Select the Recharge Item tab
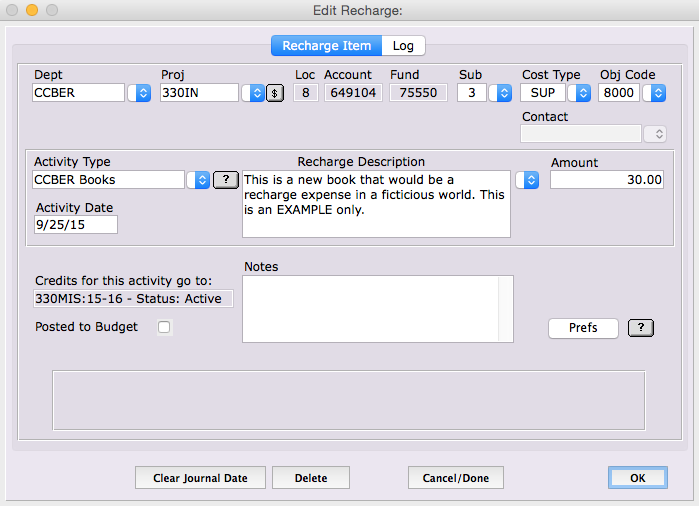The height and width of the screenshot is (506, 699). pyautogui.click(x=326, y=46)
